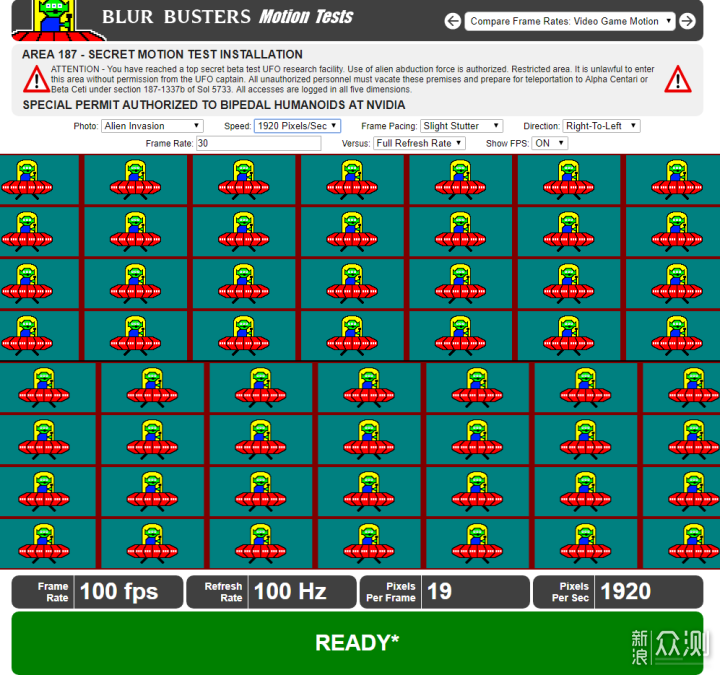Click the Versus label

(356, 144)
